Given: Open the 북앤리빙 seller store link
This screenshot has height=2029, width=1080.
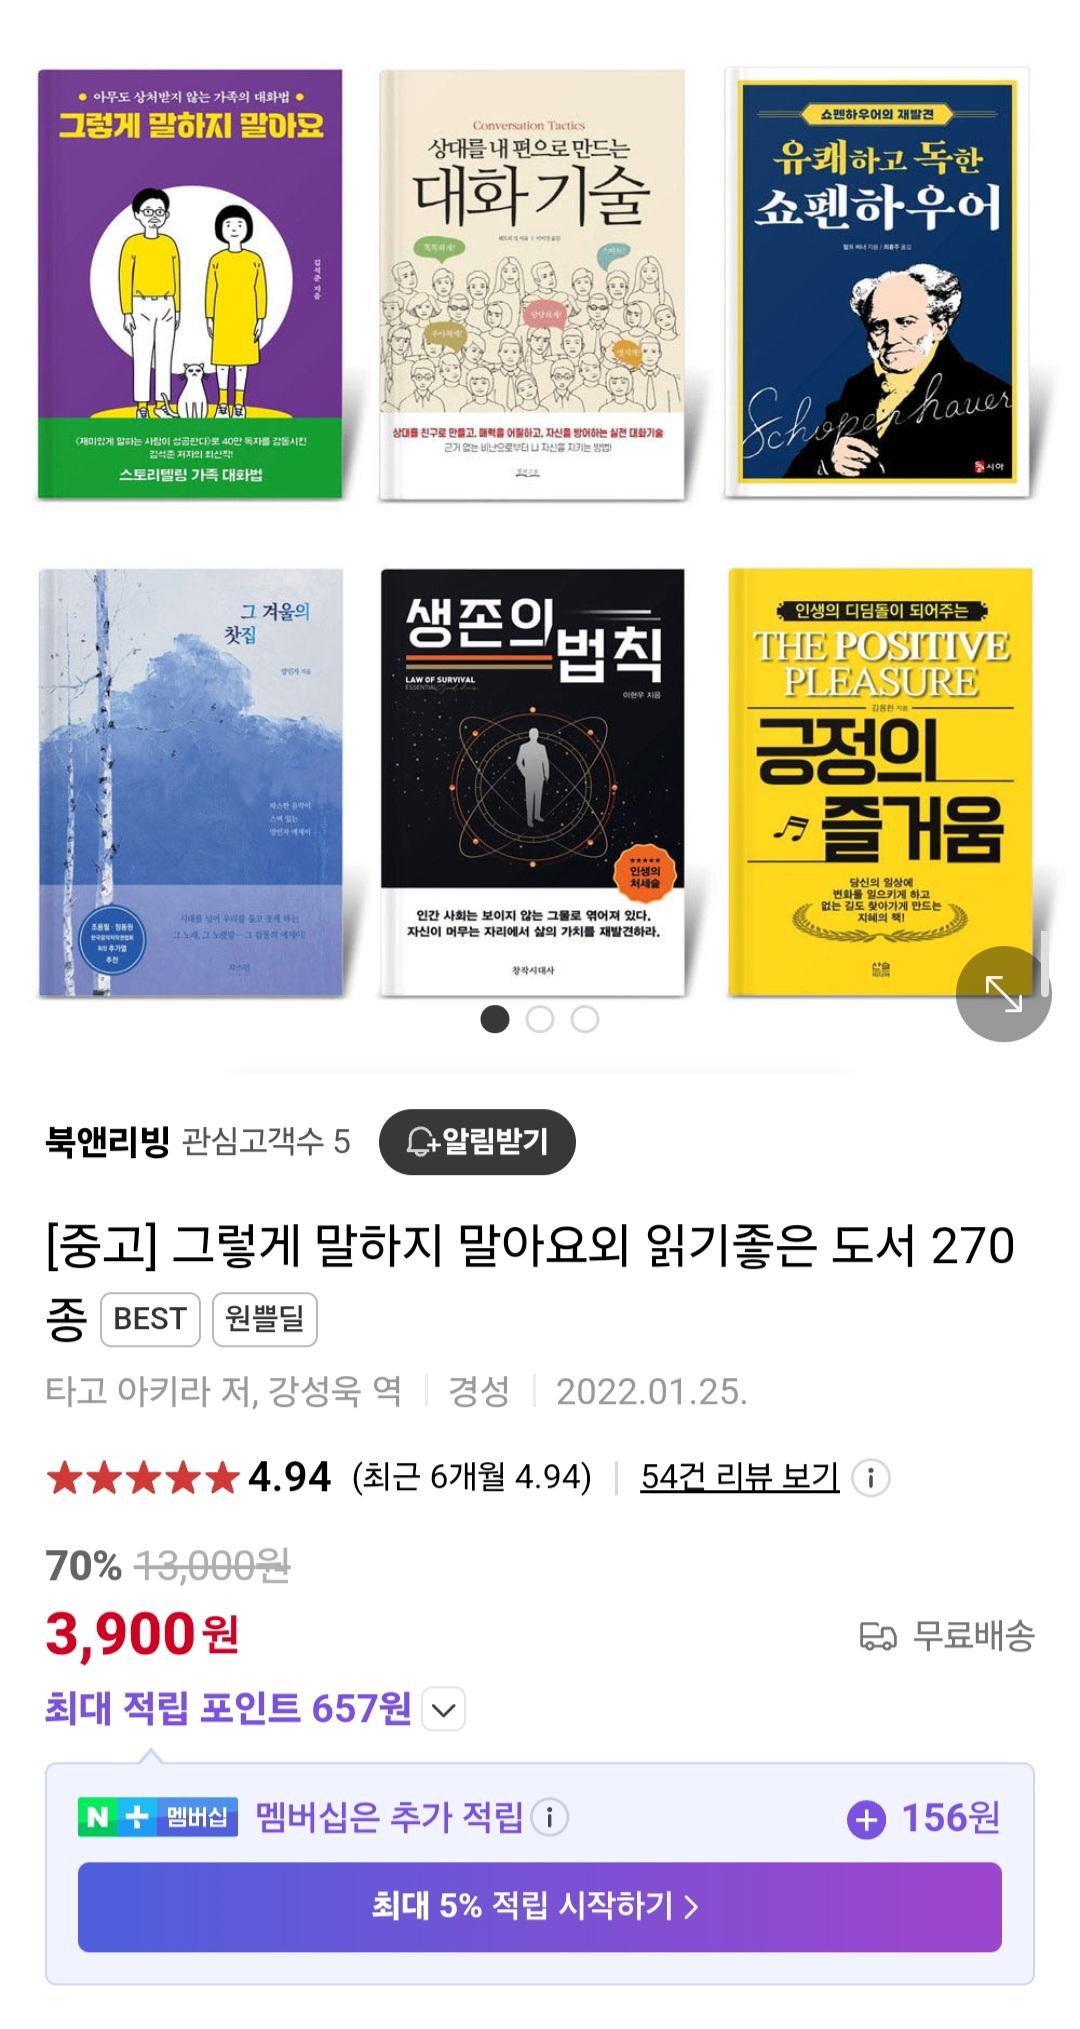Looking at the screenshot, I should (x=108, y=1141).
